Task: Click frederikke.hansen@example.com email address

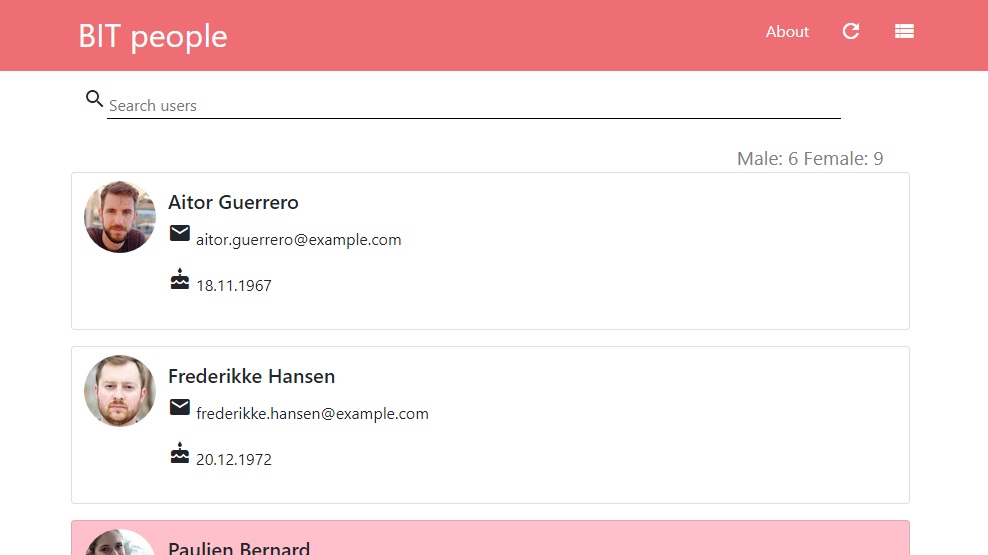Action: tap(312, 414)
